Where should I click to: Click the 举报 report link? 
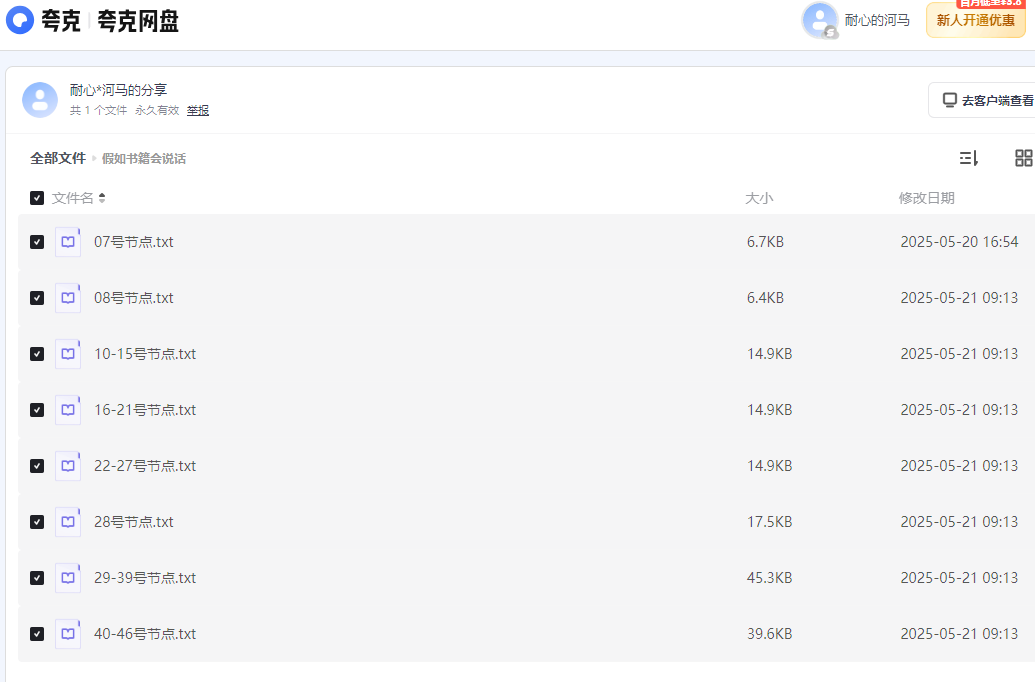coord(198,110)
